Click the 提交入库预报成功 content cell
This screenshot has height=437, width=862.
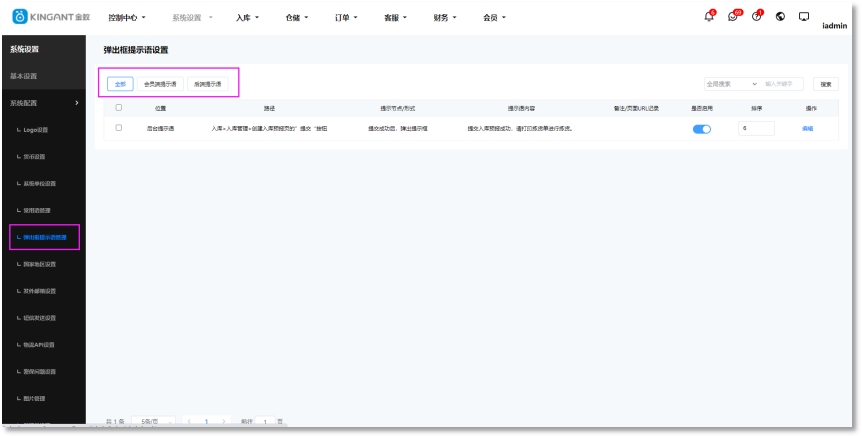click(521, 129)
